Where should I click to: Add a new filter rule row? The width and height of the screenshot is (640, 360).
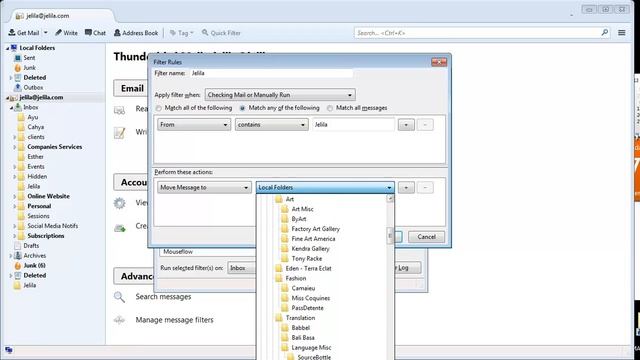pos(406,124)
